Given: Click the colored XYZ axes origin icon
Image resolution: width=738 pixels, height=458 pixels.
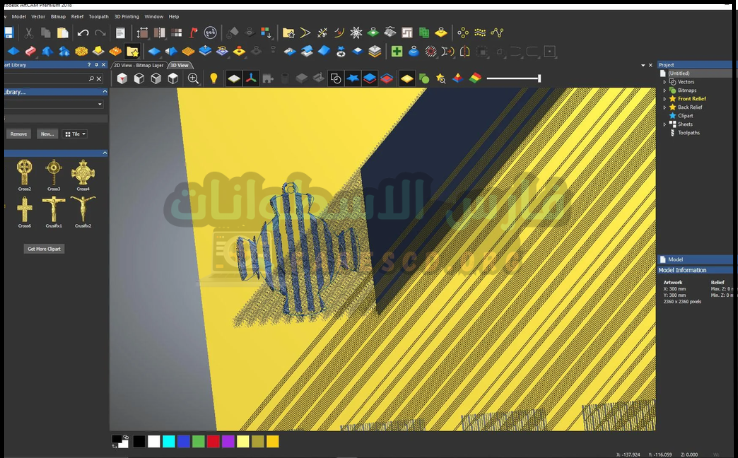Looking at the screenshot, I should click(x=253, y=78).
